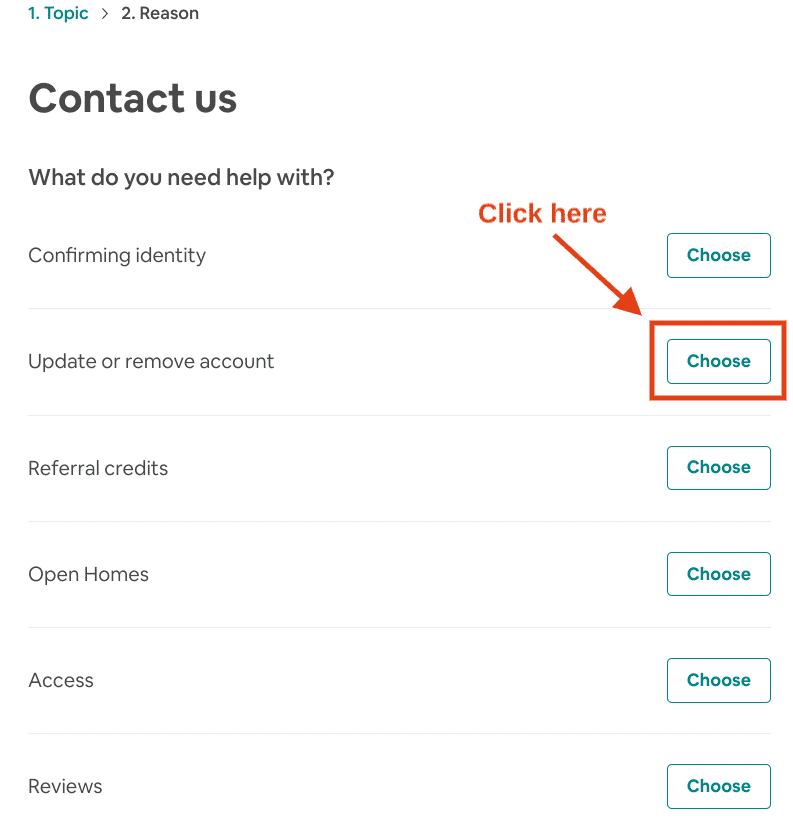Select the Referral credits row label
Image resolution: width=793 pixels, height=824 pixels.
point(97,467)
